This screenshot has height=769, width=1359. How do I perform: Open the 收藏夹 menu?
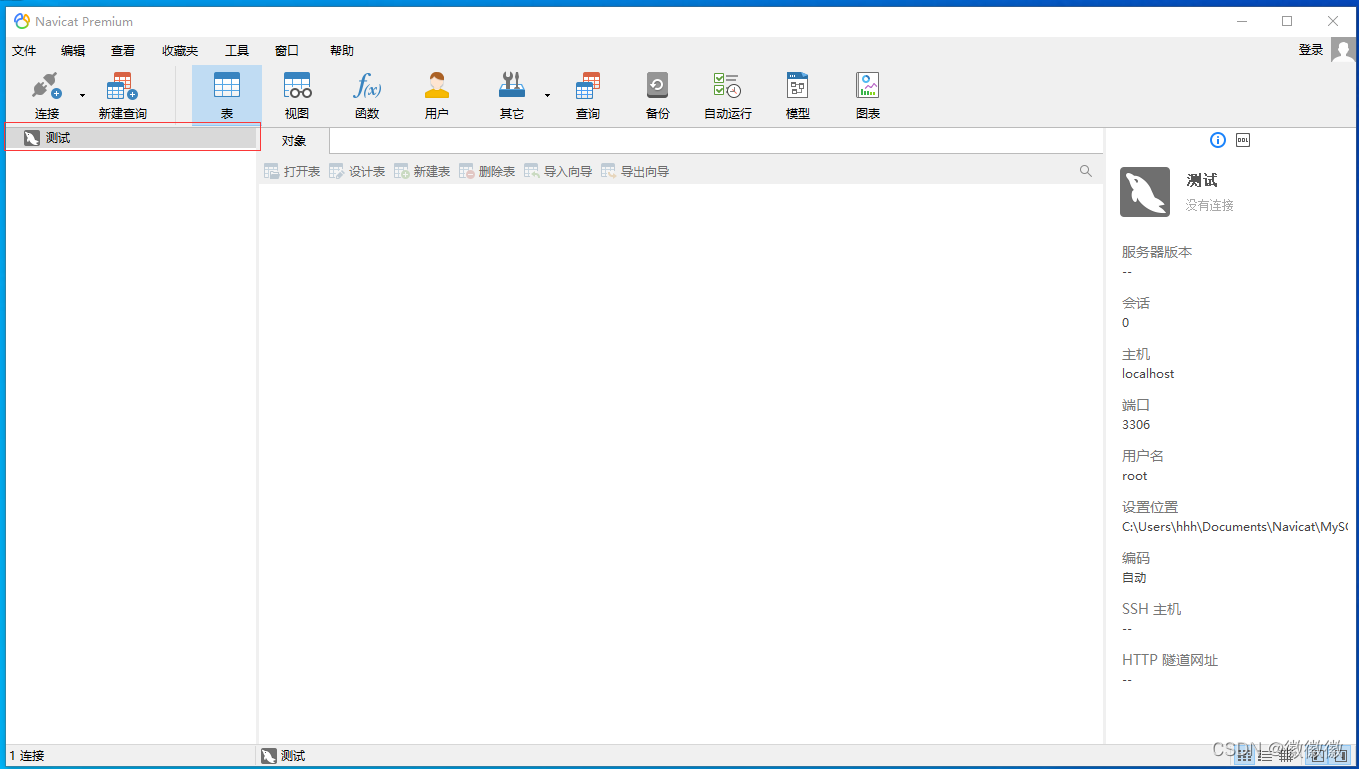[180, 50]
